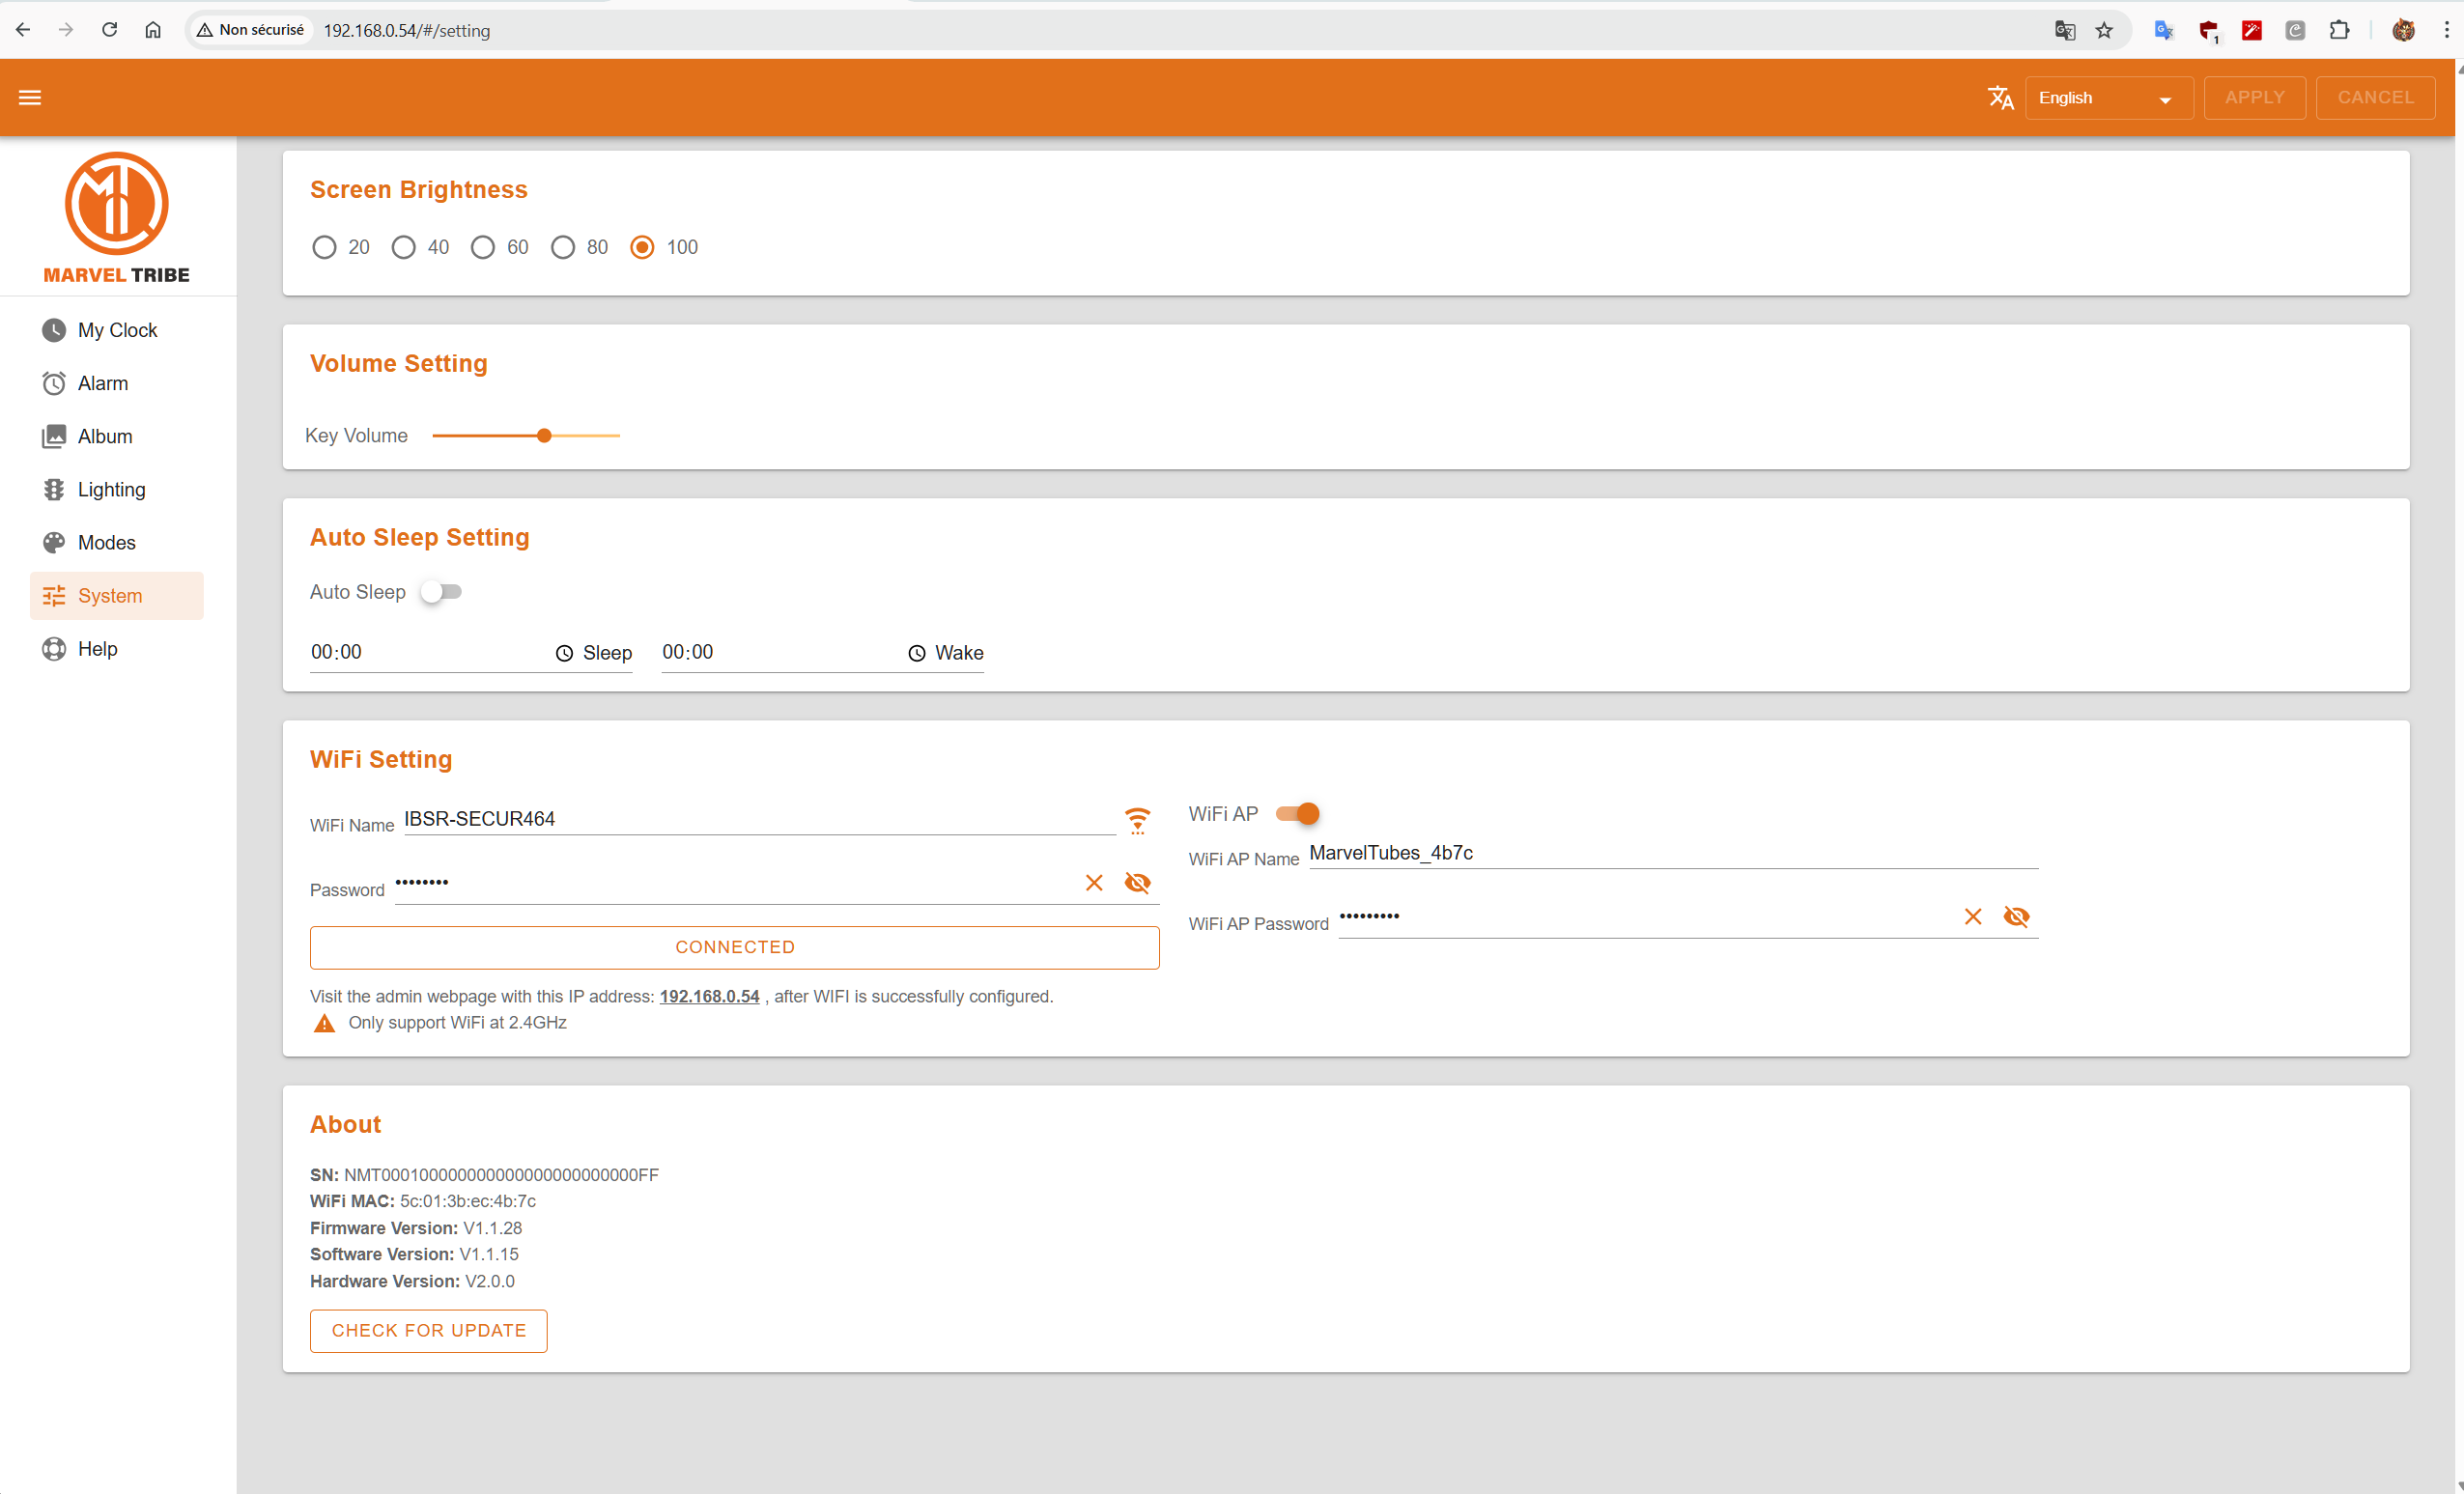Open the English language dropdown
This screenshot has width=2464, height=1494.
click(2107, 98)
